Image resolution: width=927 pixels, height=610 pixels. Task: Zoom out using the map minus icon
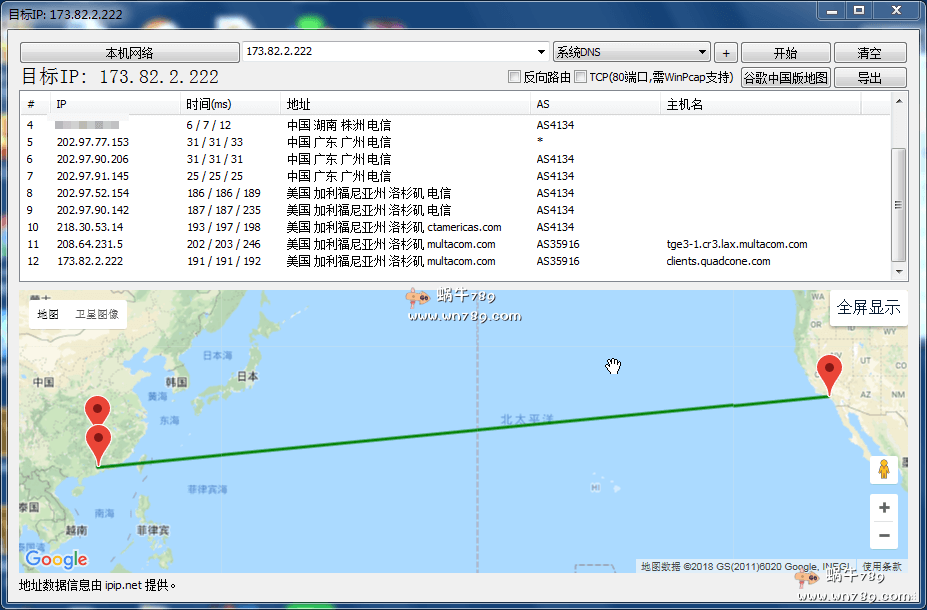click(884, 536)
